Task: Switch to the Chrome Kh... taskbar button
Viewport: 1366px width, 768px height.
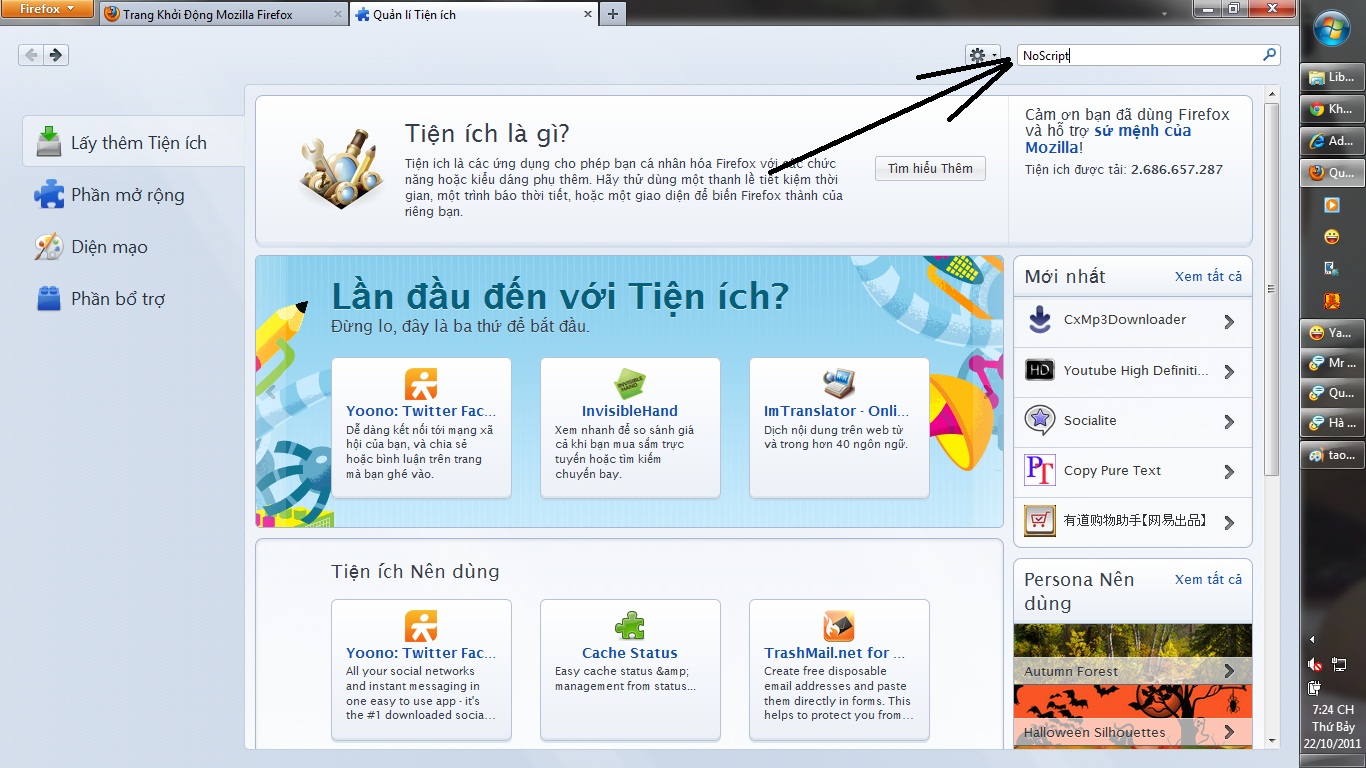Action: pyautogui.click(x=1331, y=109)
